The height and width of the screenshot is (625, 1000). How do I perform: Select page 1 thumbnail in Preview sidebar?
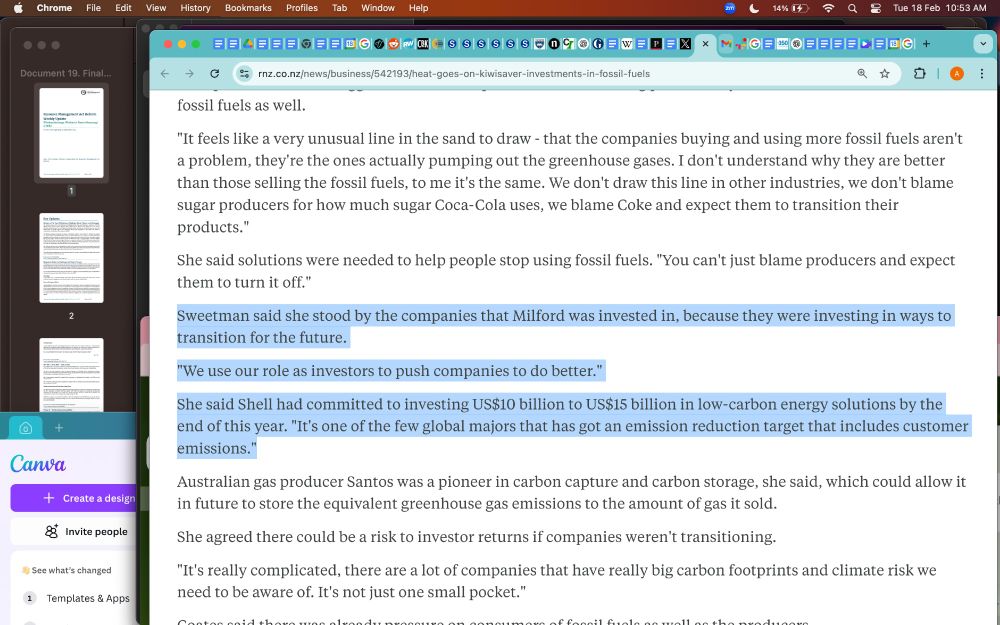(x=71, y=133)
